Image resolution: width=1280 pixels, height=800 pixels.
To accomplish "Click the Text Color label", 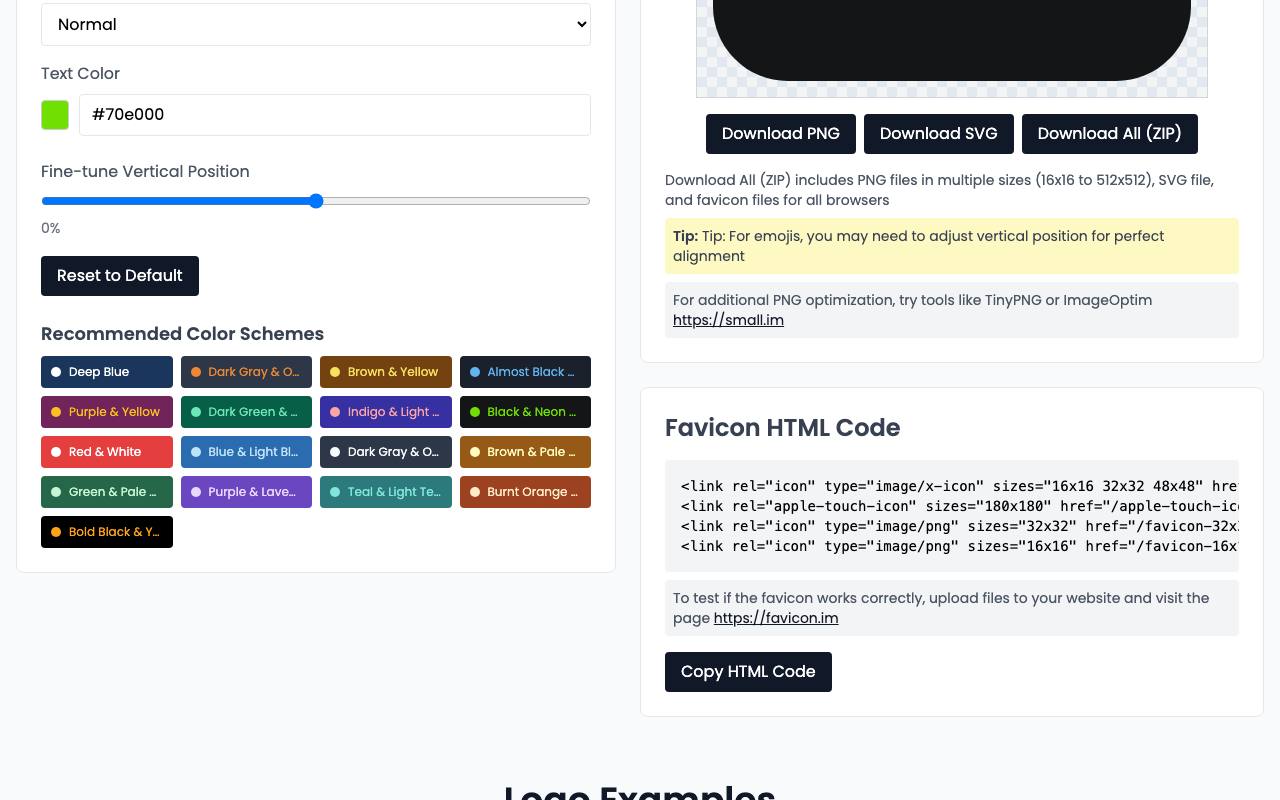I will [x=80, y=74].
